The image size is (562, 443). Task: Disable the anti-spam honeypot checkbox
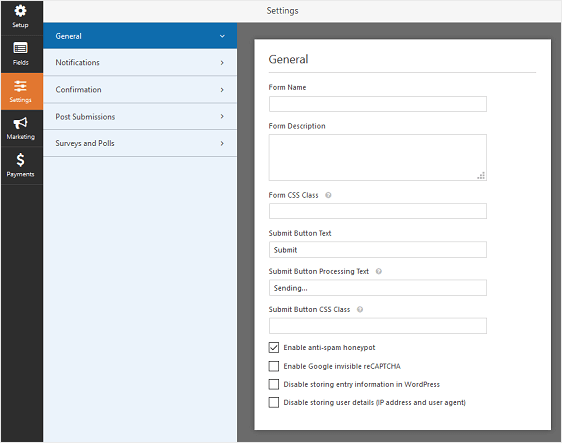pyautogui.click(x=274, y=347)
